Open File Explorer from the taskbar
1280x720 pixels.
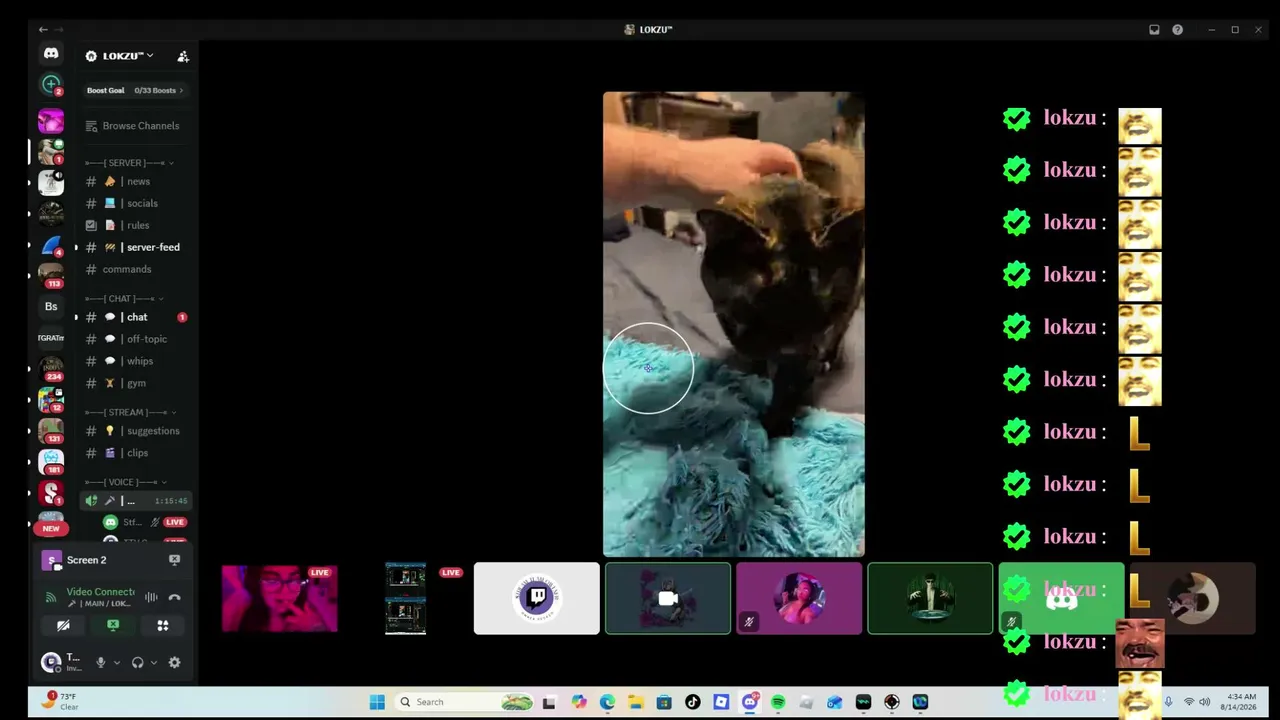pyautogui.click(x=635, y=702)
